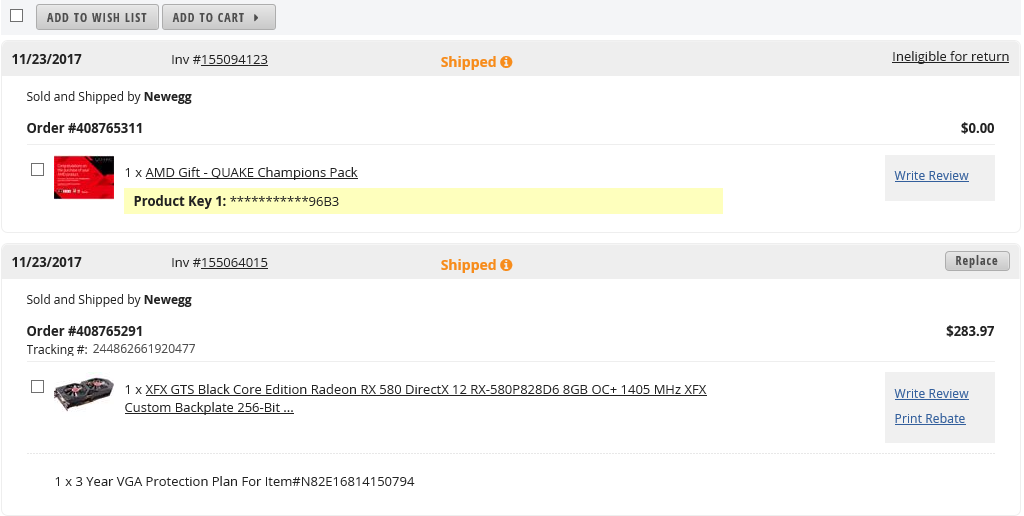
Task: Click the tracking number 244862661920477
Action: coord(144,349)
